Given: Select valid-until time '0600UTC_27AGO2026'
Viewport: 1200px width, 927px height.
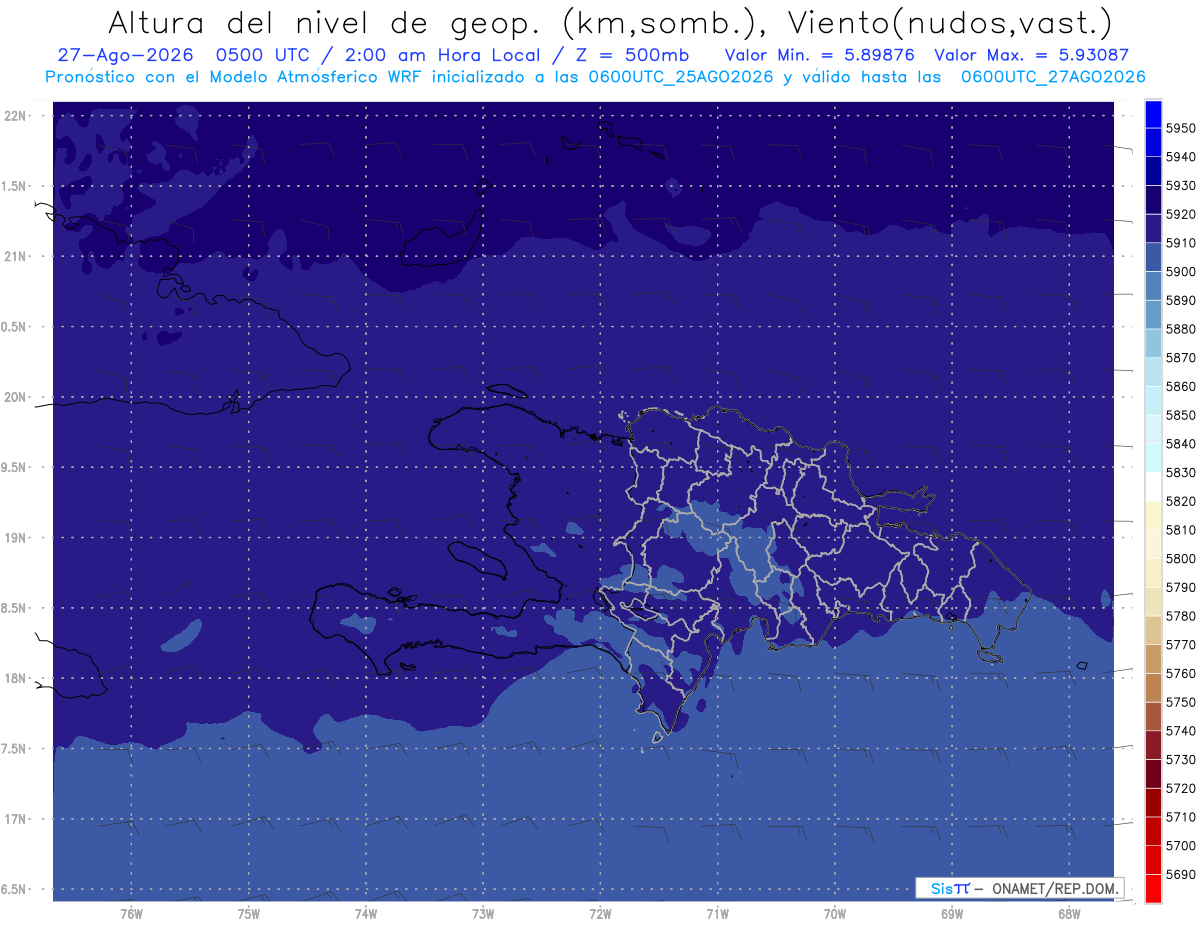Looking at the screenshot, I should 1053,77.
